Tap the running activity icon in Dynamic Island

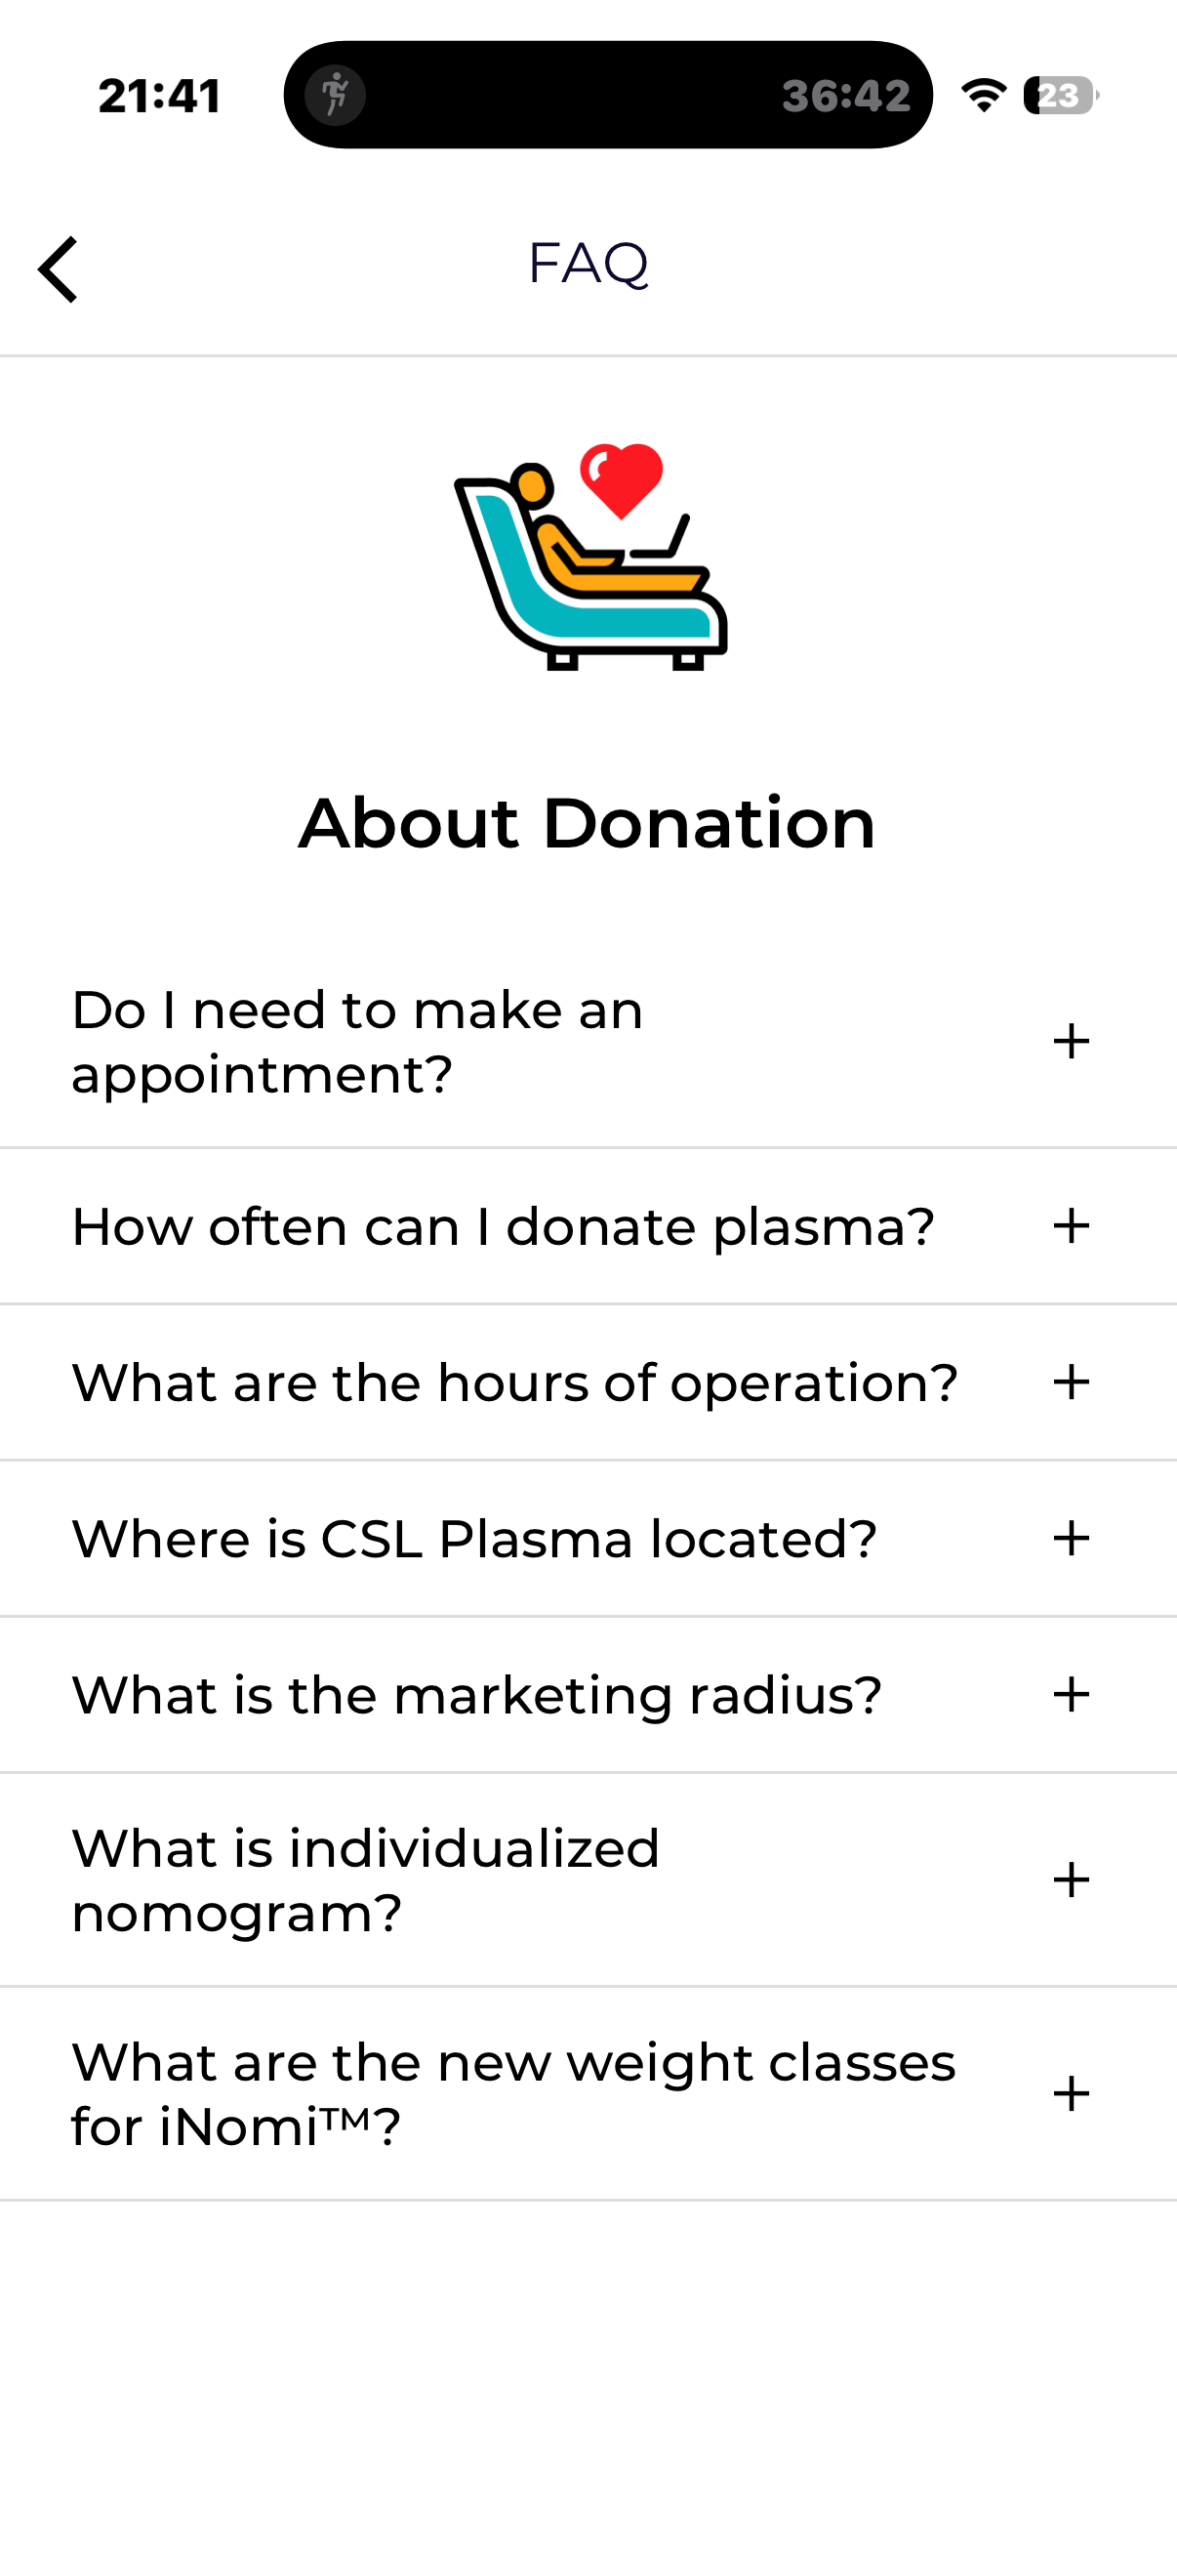coord(335,96)
